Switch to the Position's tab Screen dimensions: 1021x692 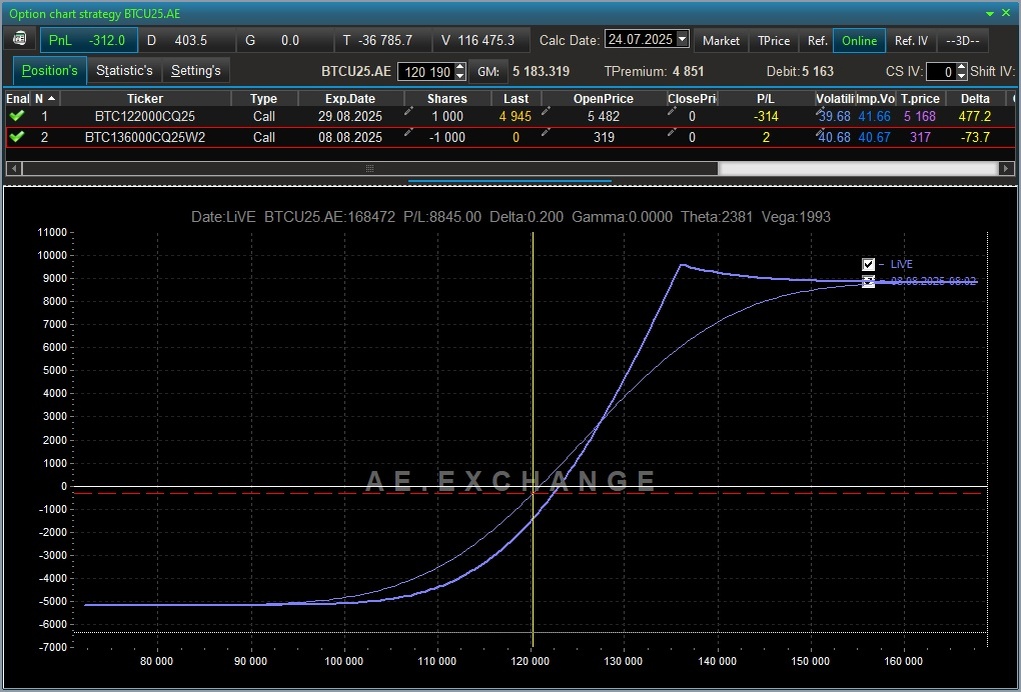tap(49, 70)
